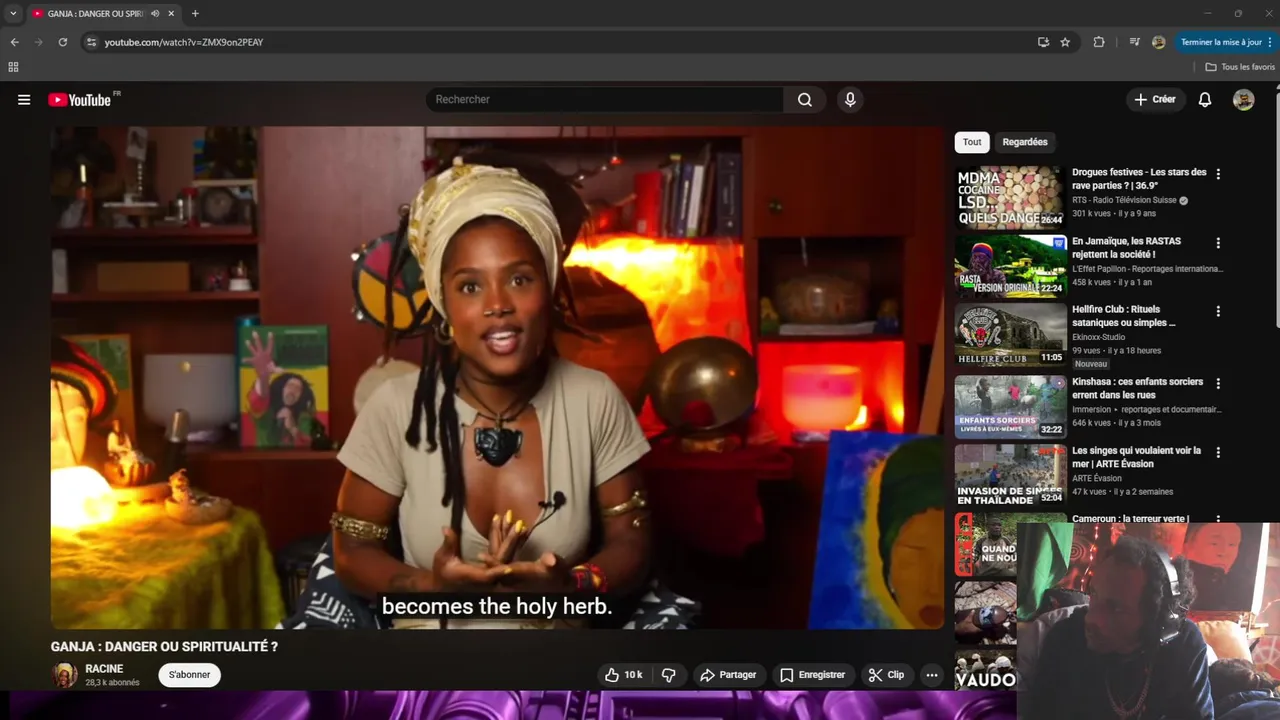Open the YouTube account avatar menu
The height and width of the screenshot is (720, 1280).
pos(1243,100)
